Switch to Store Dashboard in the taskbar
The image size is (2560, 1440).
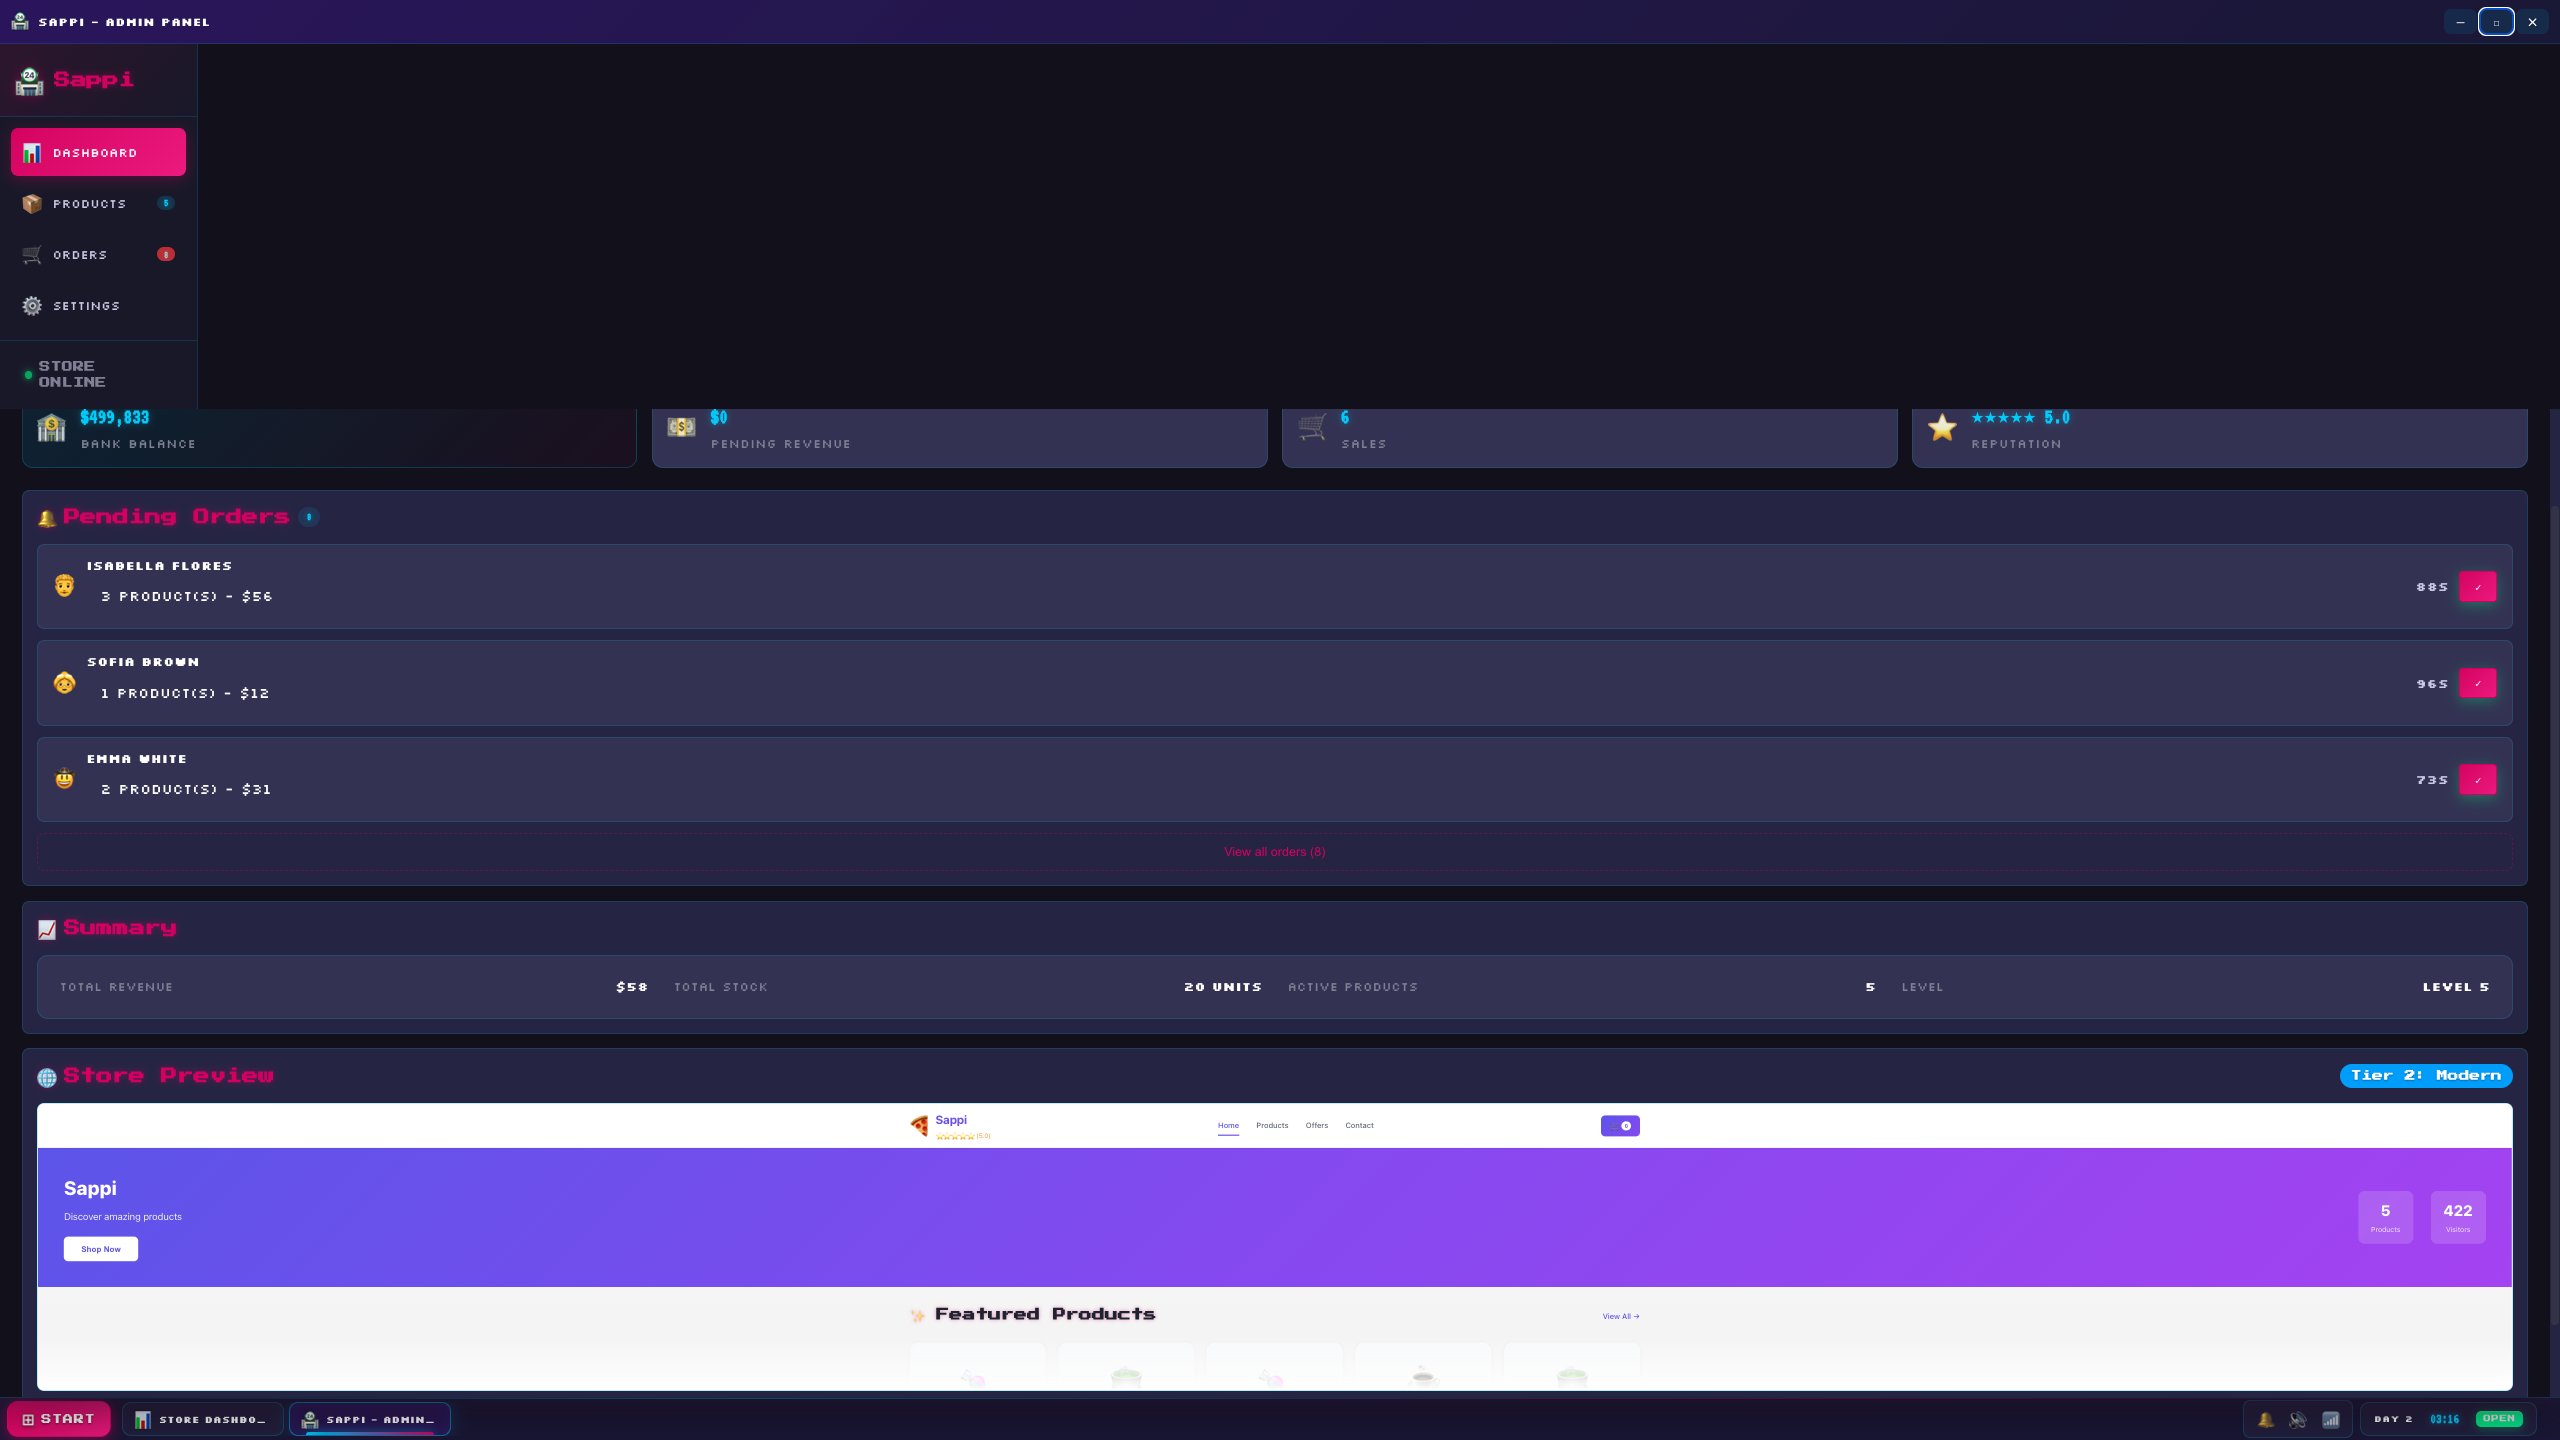pyautogui.click(x=202, y=1419)
